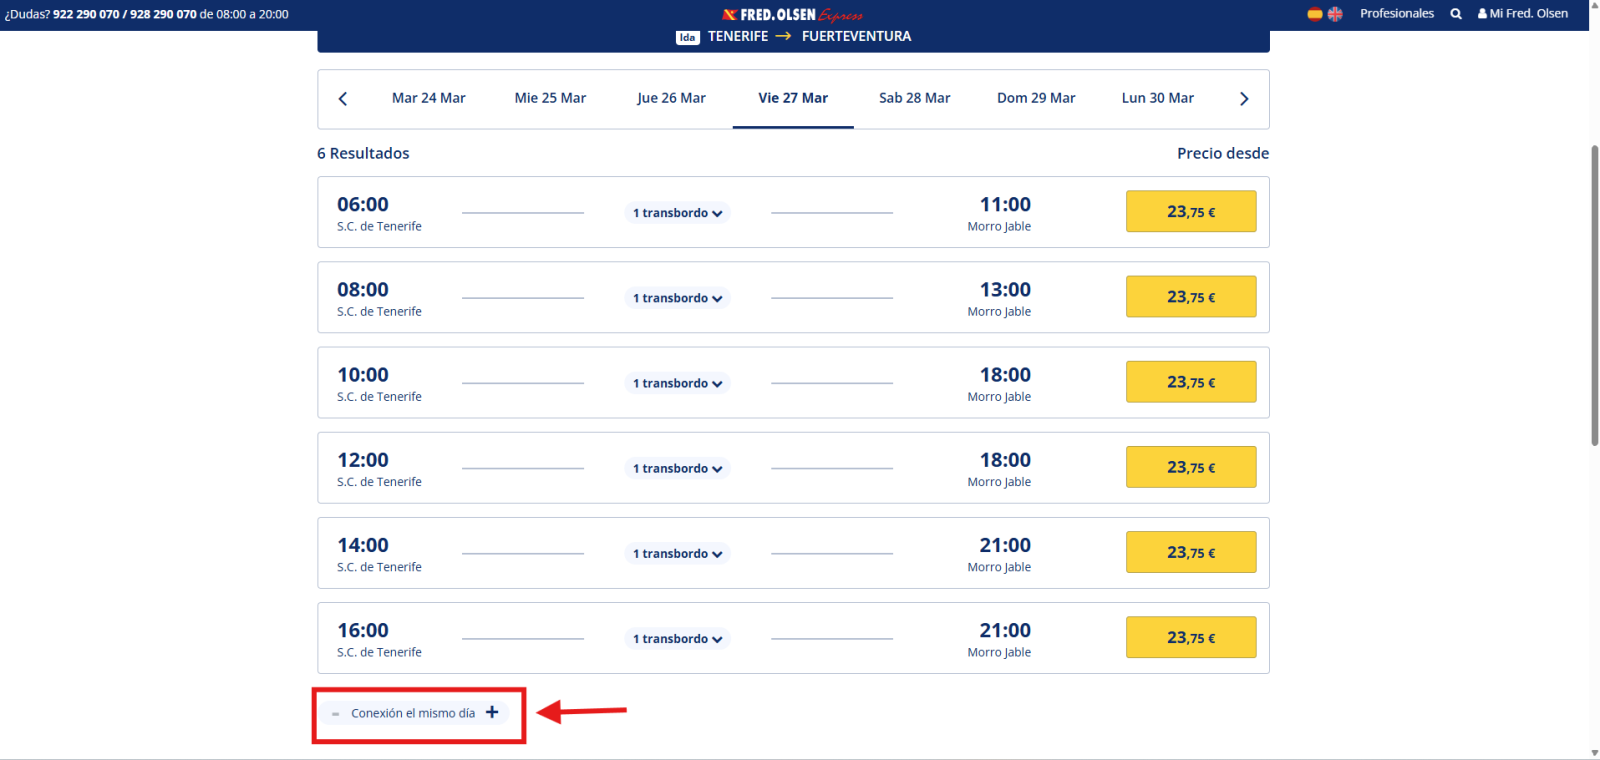Expand transbordo details for 16:00 departure
1600x760 pixels.
[x=677, y=639]
